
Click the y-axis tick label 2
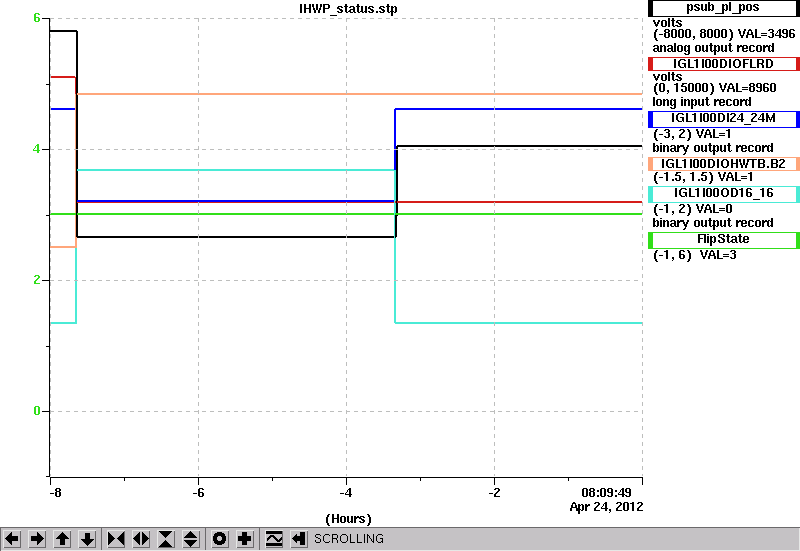point(37,280)
